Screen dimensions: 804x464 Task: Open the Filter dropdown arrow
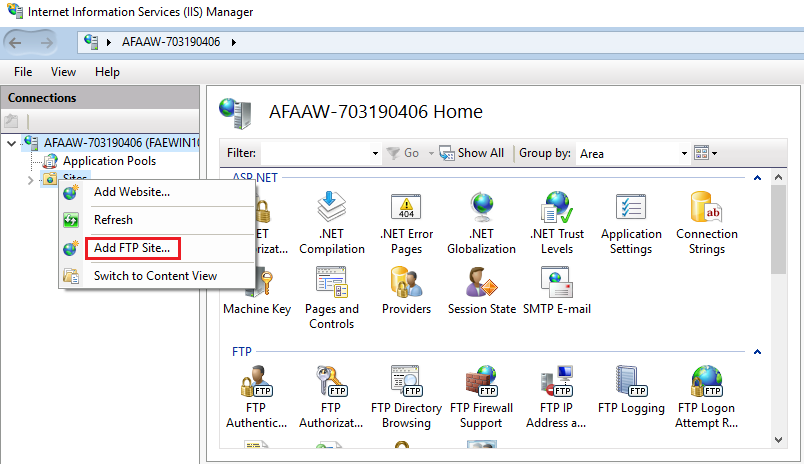coord(375,153)
